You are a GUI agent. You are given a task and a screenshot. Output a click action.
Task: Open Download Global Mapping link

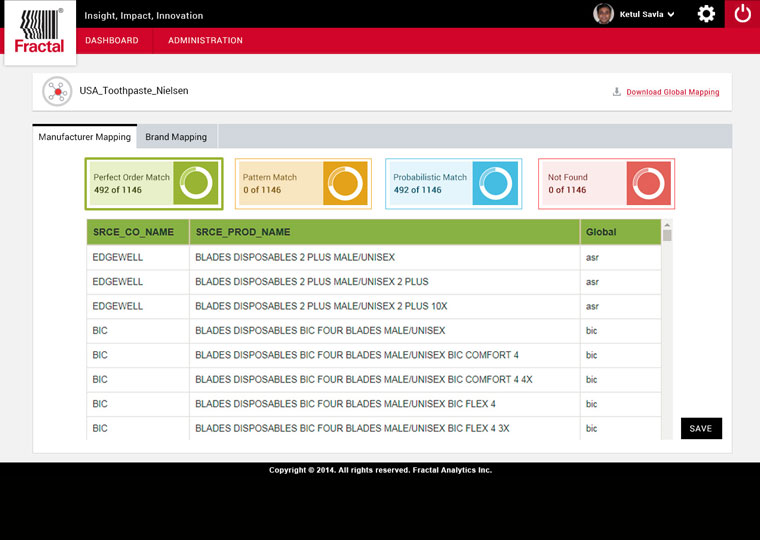click(672, 92)
